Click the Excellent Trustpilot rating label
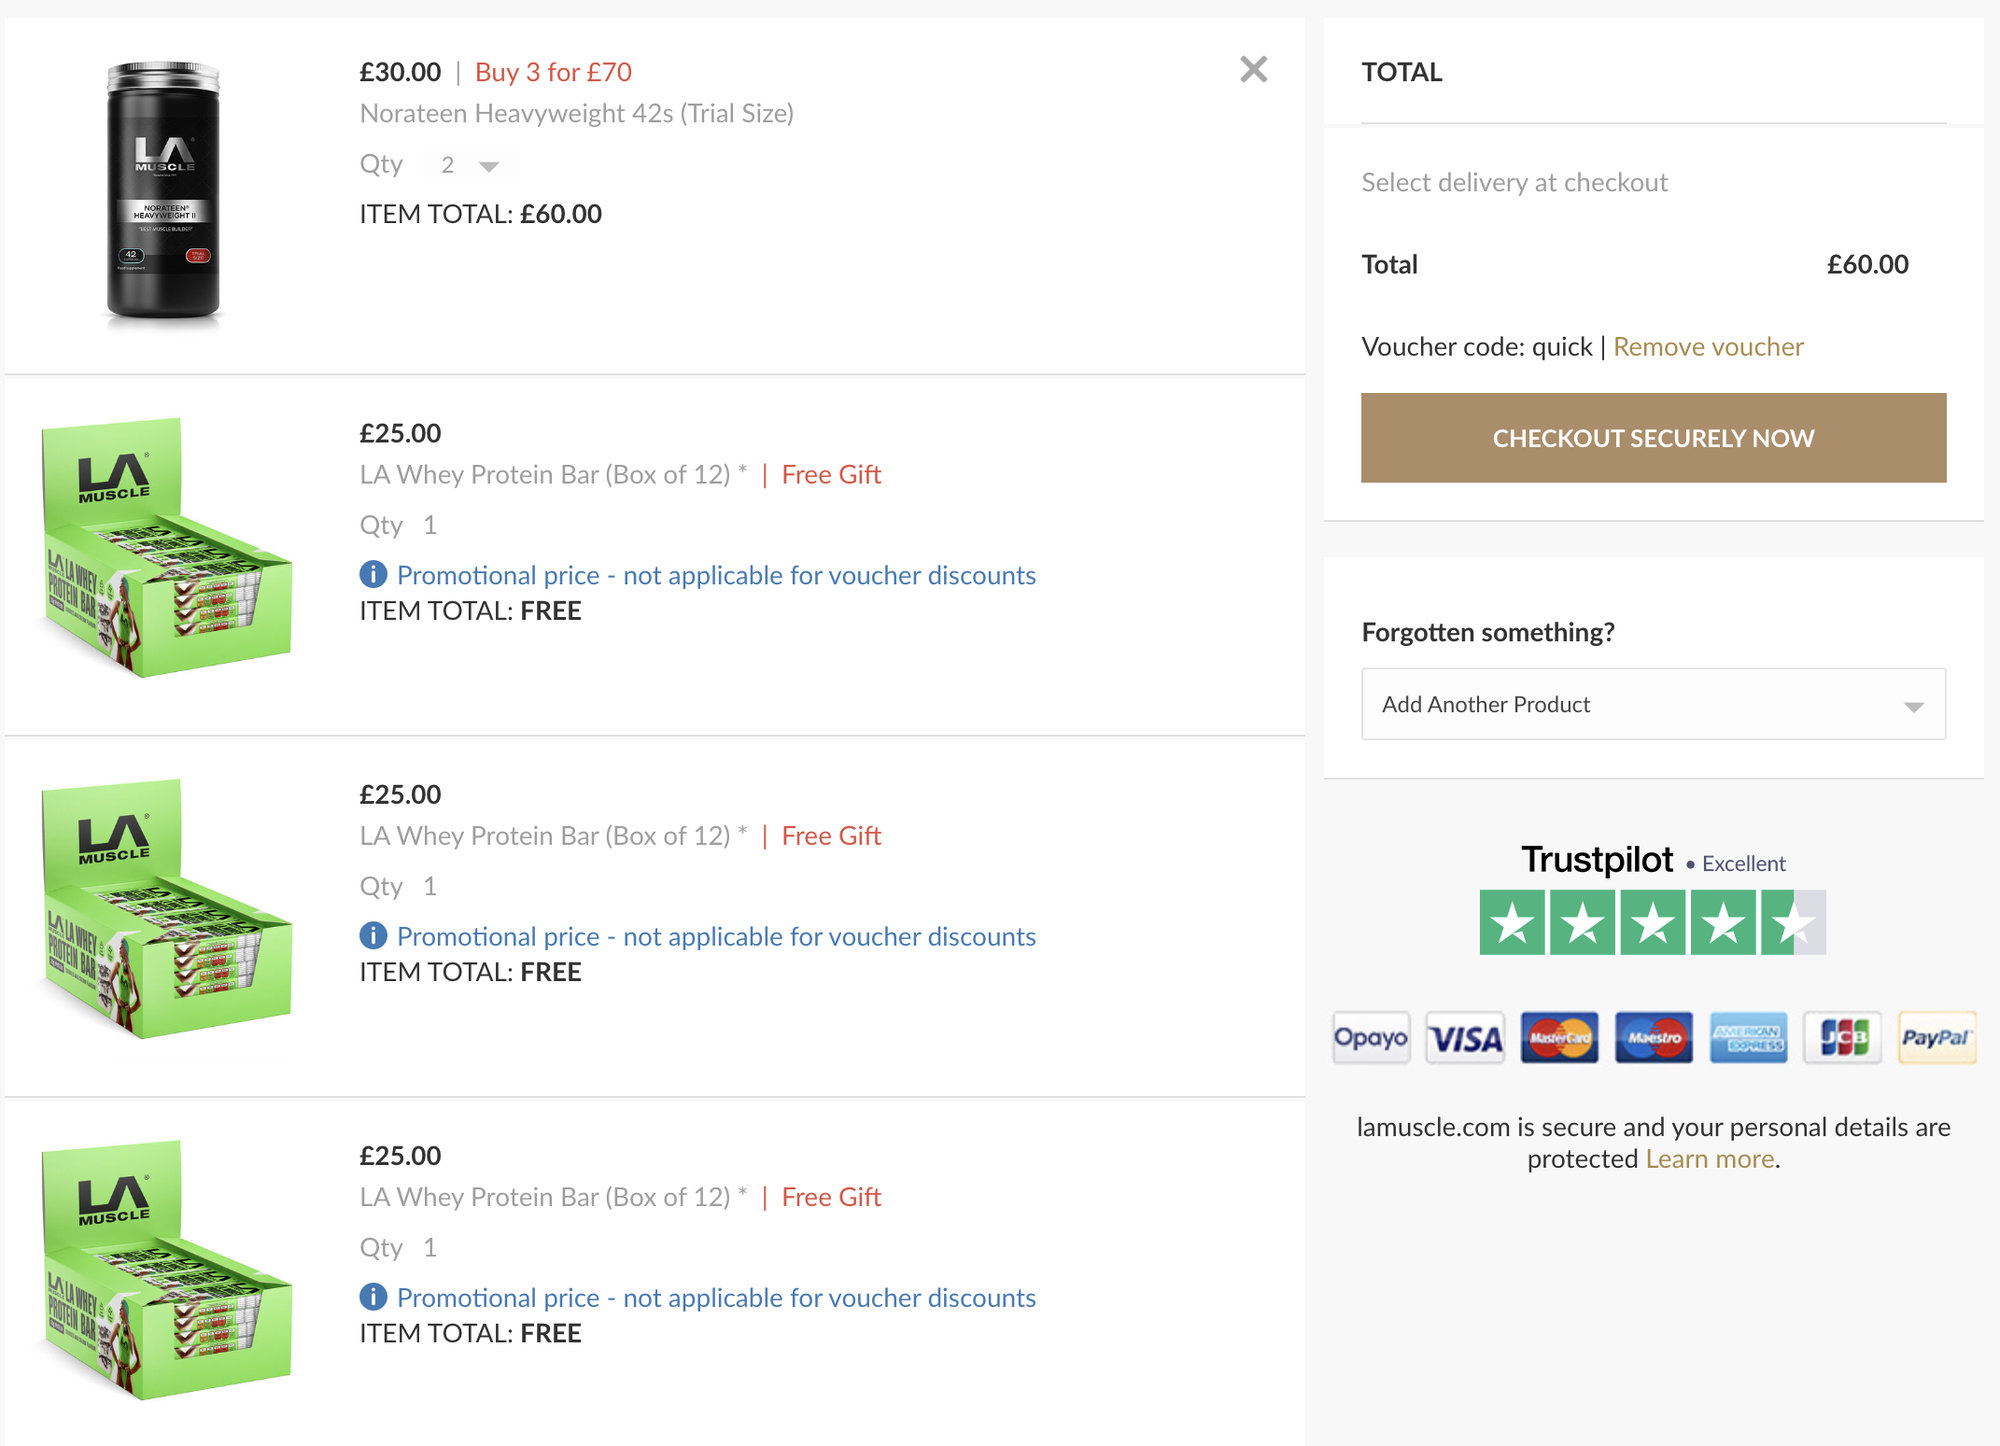Viewport: 2000px width, 1446px height. (x=1744, y=864)
